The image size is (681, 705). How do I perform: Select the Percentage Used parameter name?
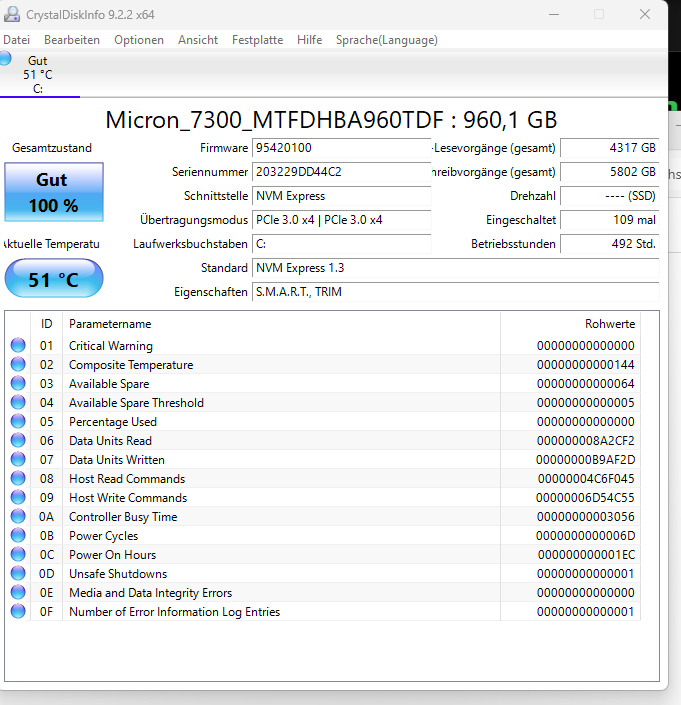coord(113,422)
